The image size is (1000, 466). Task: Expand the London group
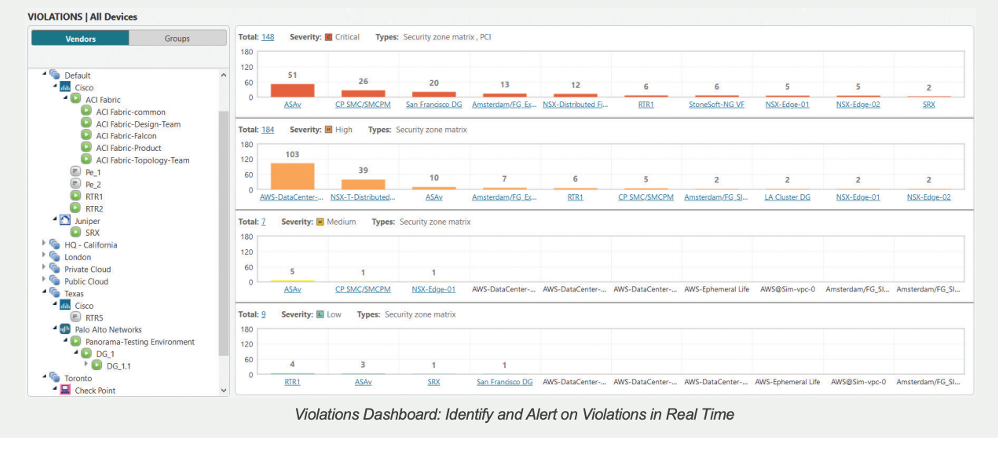coord(45,256)
